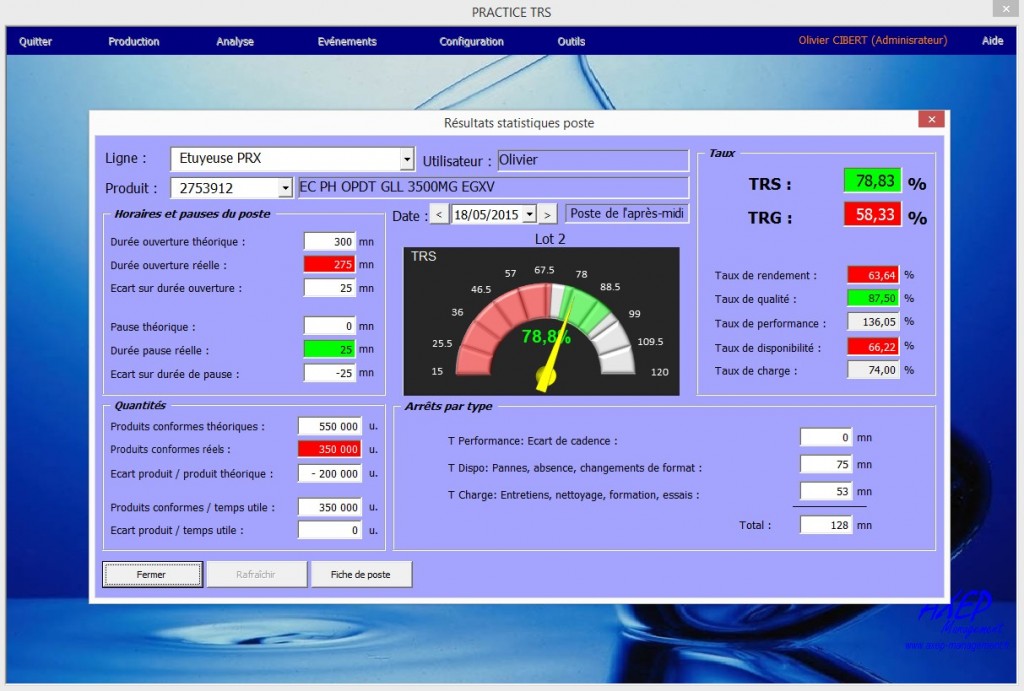Image resolution: width=1024 pixels, height=691 pixels.
Task: Click the Olivier CIBERT administrator label
Action: click(872, 40)
